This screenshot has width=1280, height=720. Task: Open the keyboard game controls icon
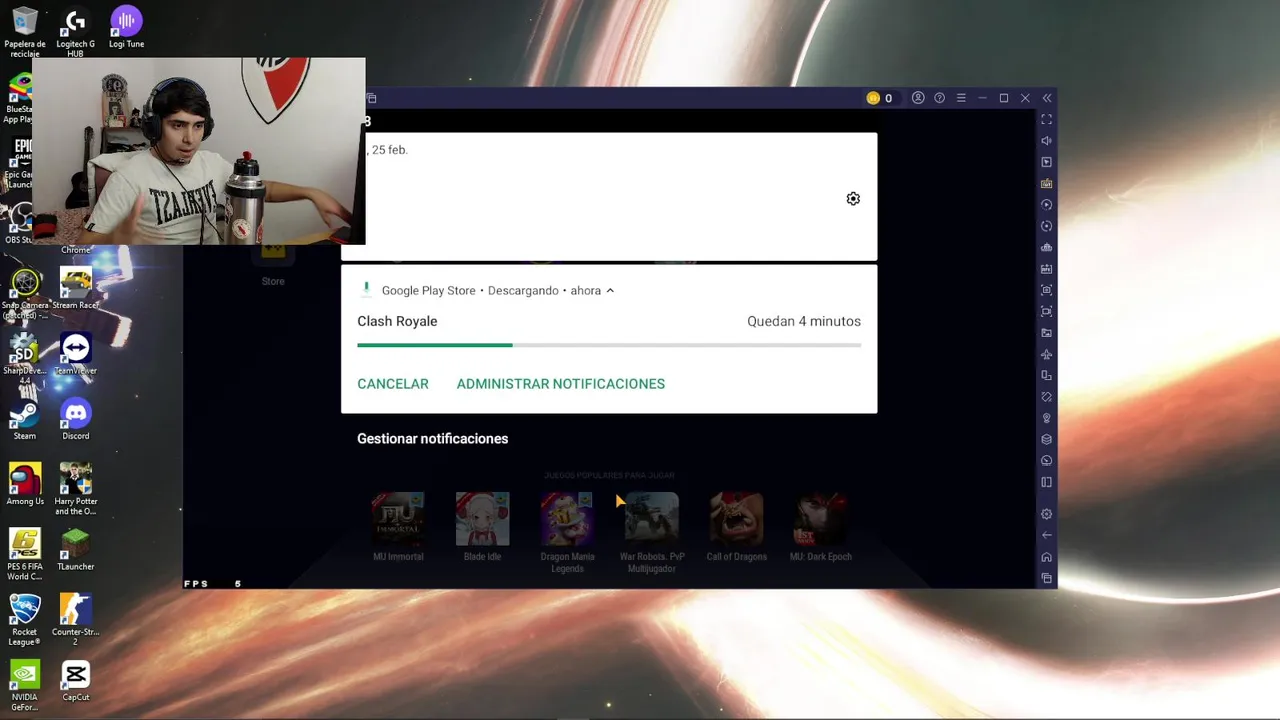click(1046, 184)
